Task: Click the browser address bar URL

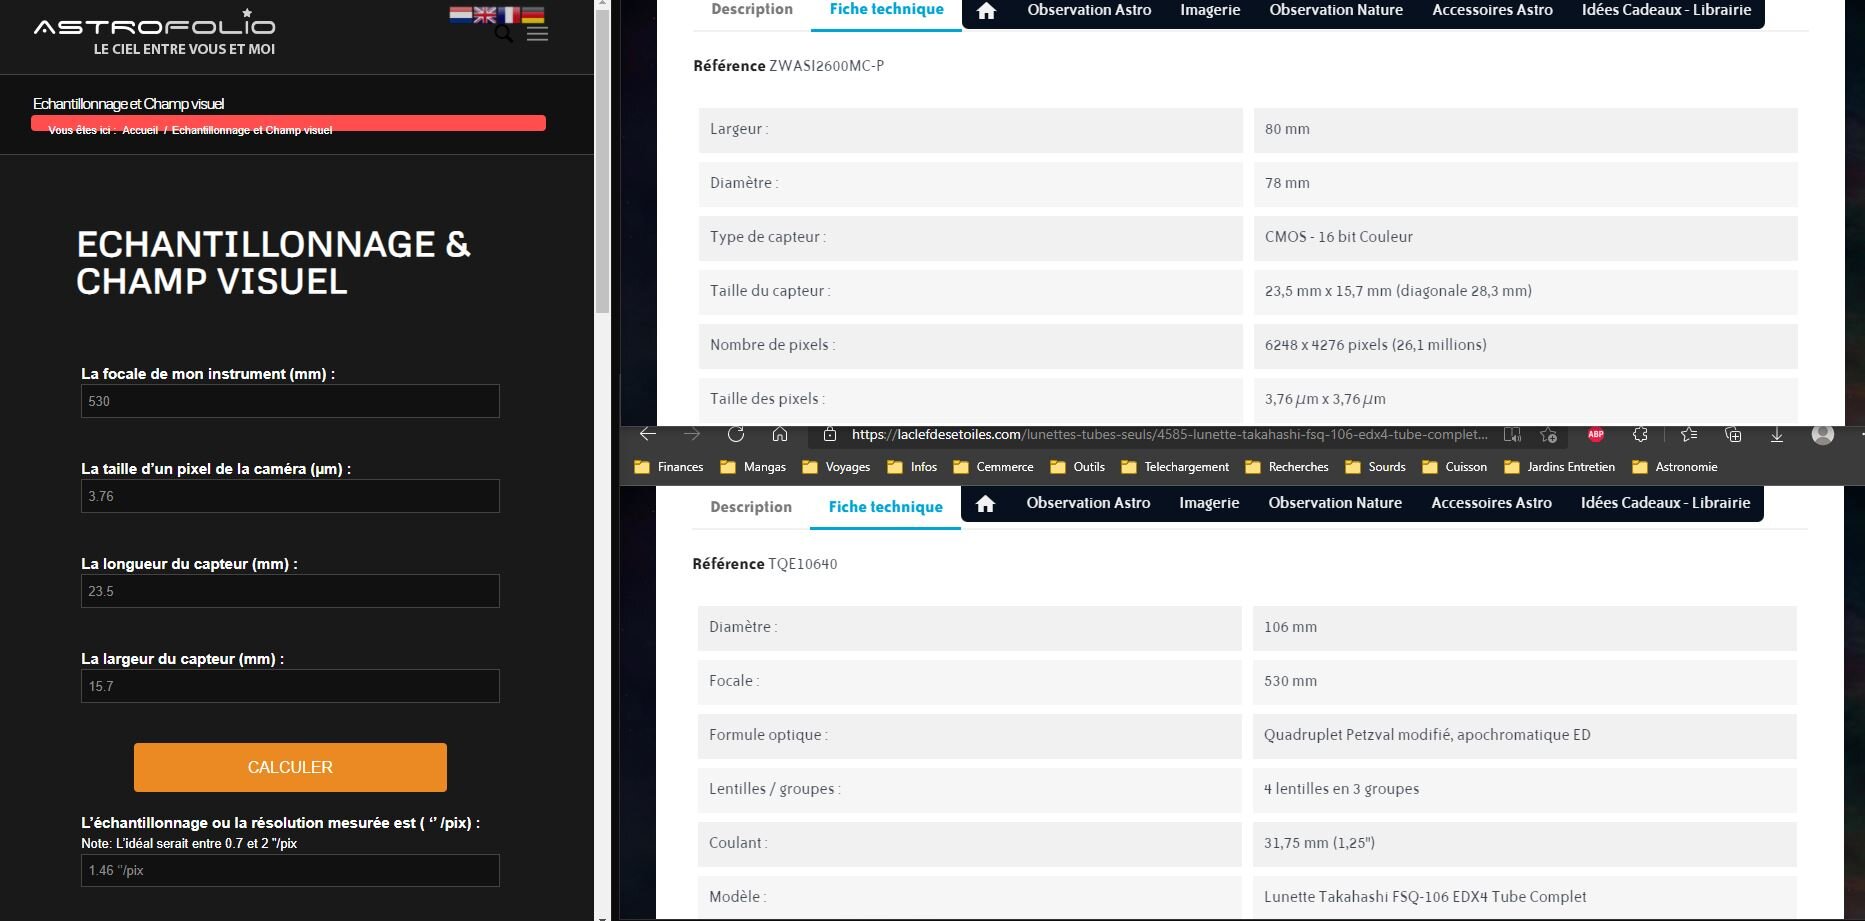Action: click(x=1169, y=434)
